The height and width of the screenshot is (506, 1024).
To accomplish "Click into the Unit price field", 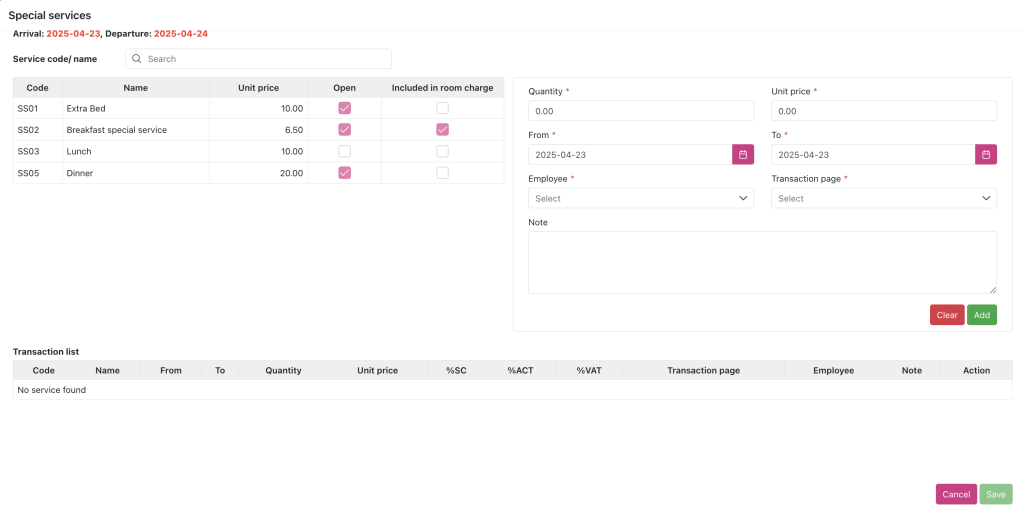I will click(x=883, y=111).
